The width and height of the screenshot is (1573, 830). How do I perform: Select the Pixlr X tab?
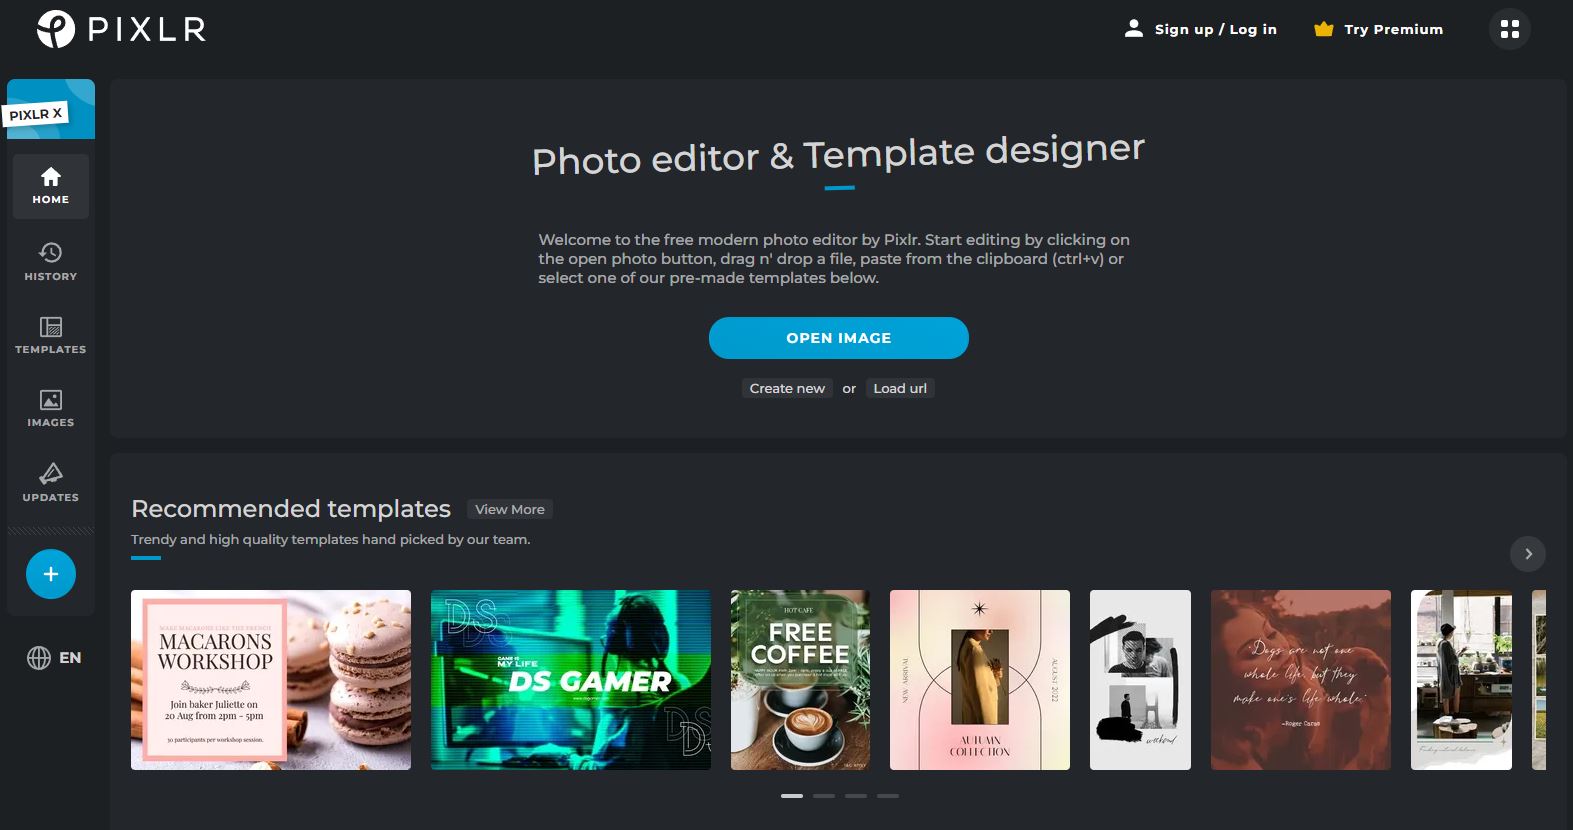pos(50,110)
